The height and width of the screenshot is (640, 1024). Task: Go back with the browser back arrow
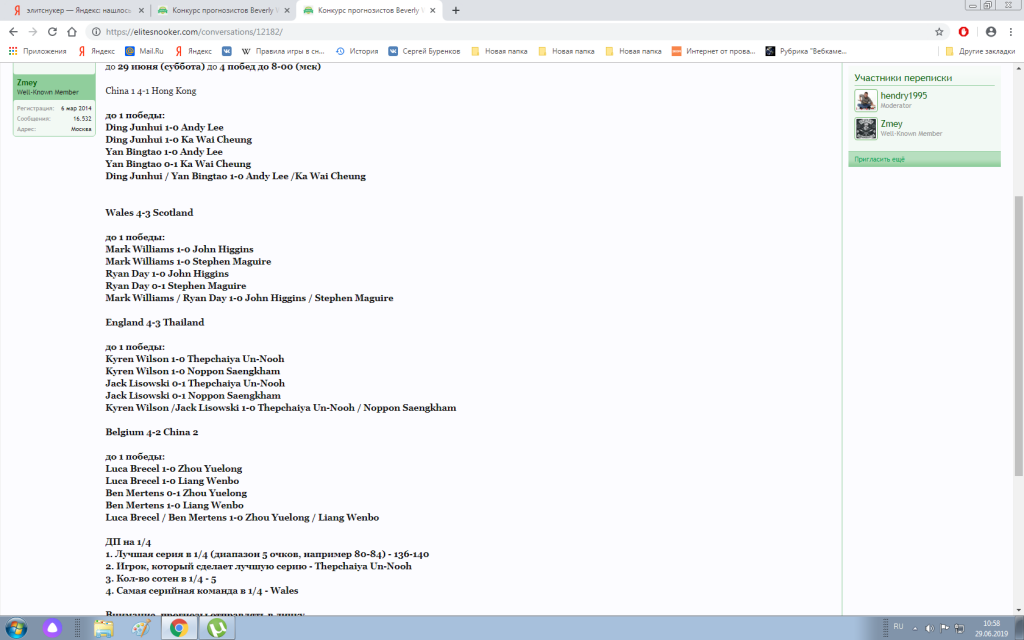(13, 31)
